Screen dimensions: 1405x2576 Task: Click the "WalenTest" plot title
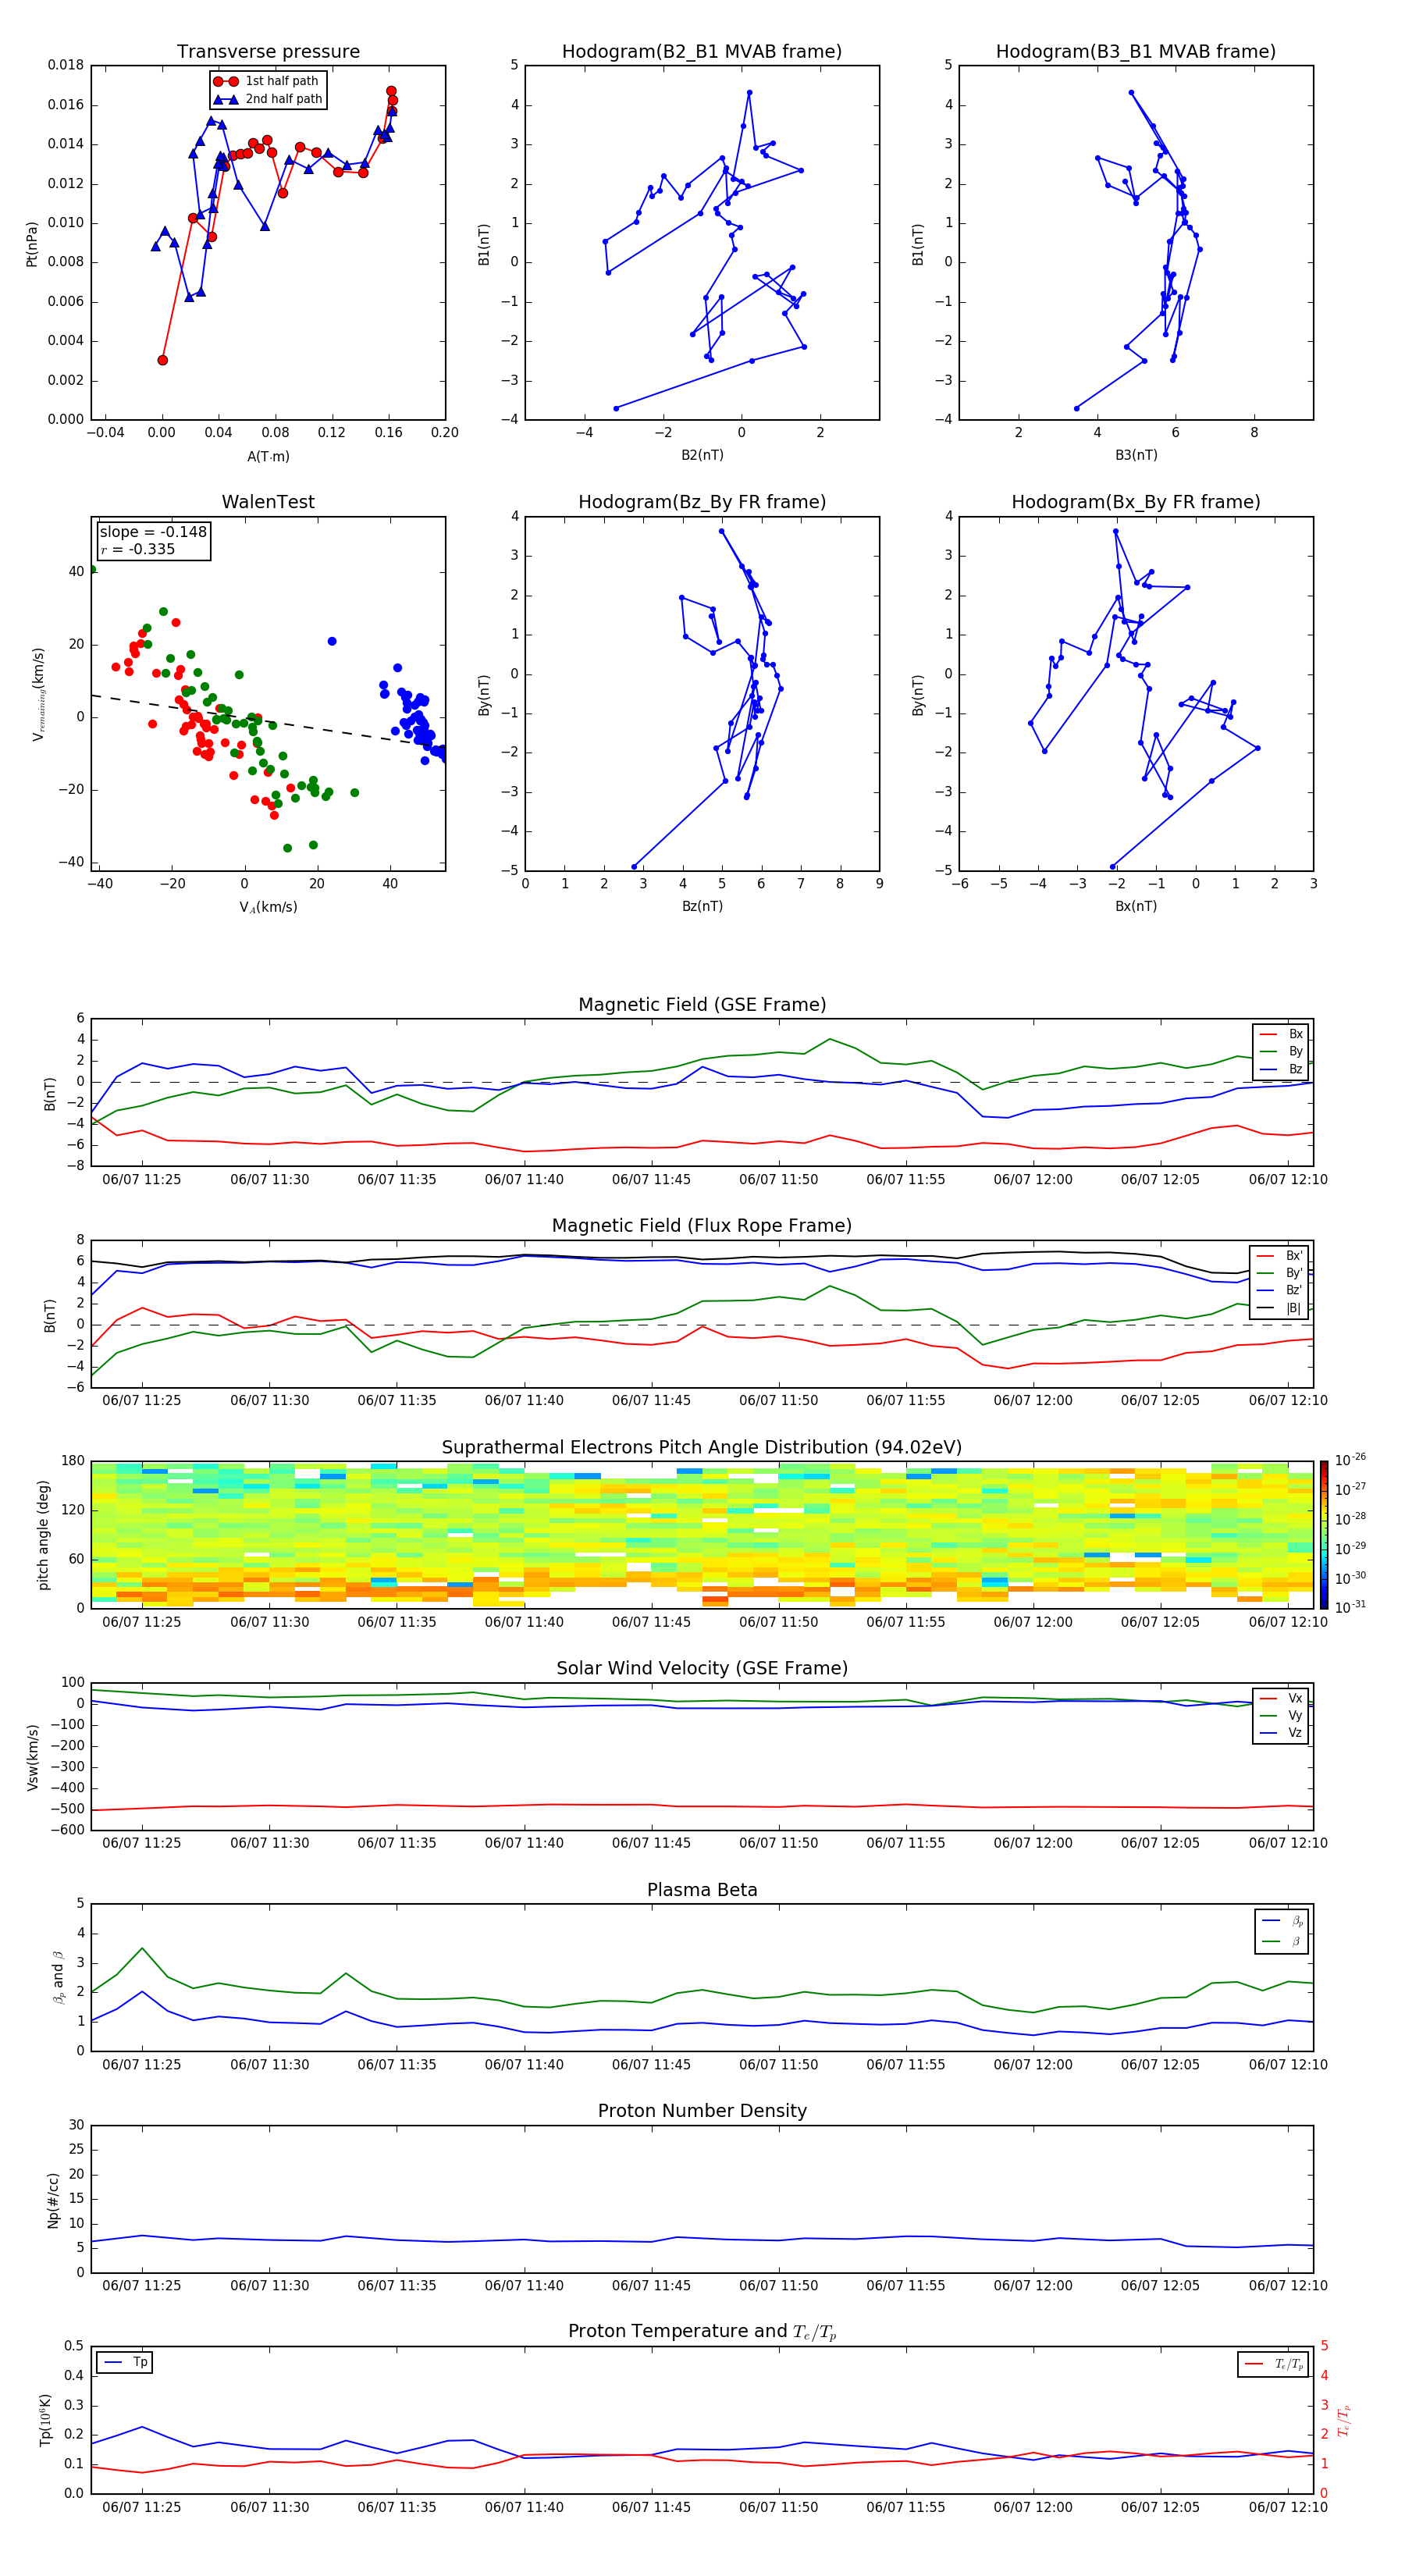(268, 502)
